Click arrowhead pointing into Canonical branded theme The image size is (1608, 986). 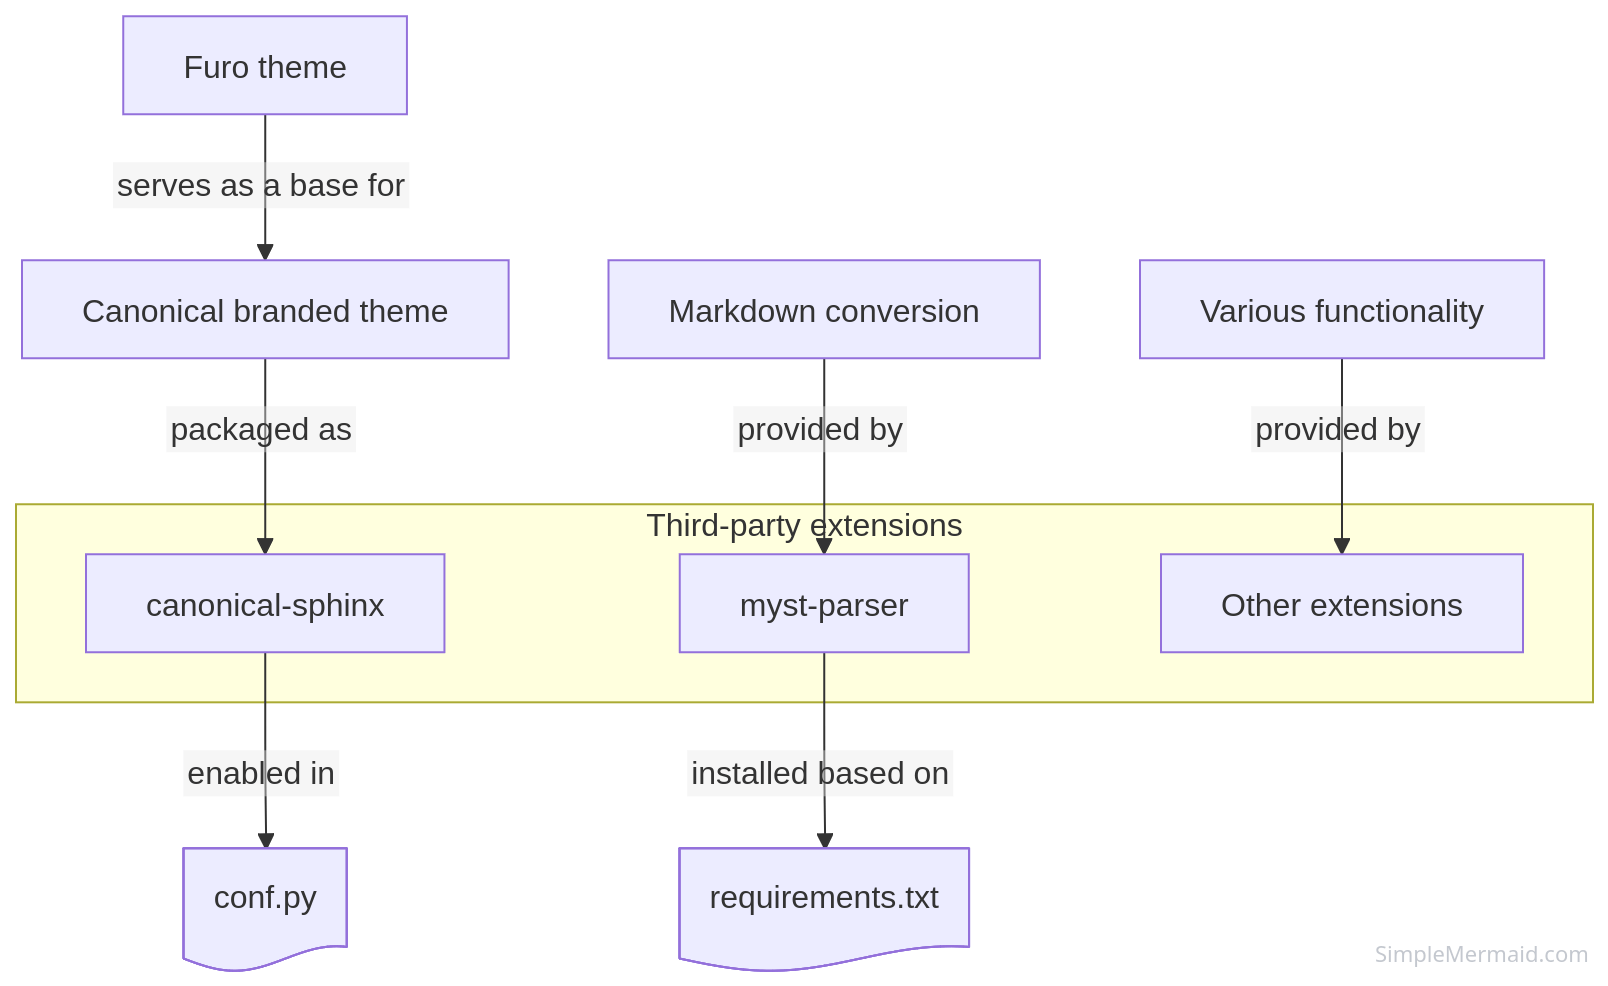click(x=265, y=252)
